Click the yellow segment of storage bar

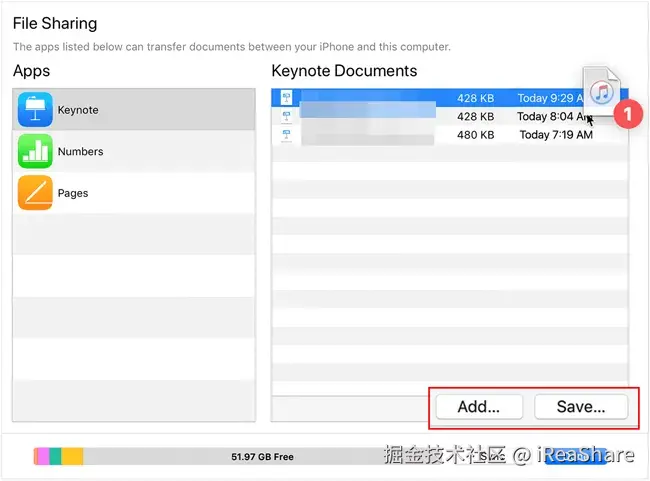[x=73, y=456]
